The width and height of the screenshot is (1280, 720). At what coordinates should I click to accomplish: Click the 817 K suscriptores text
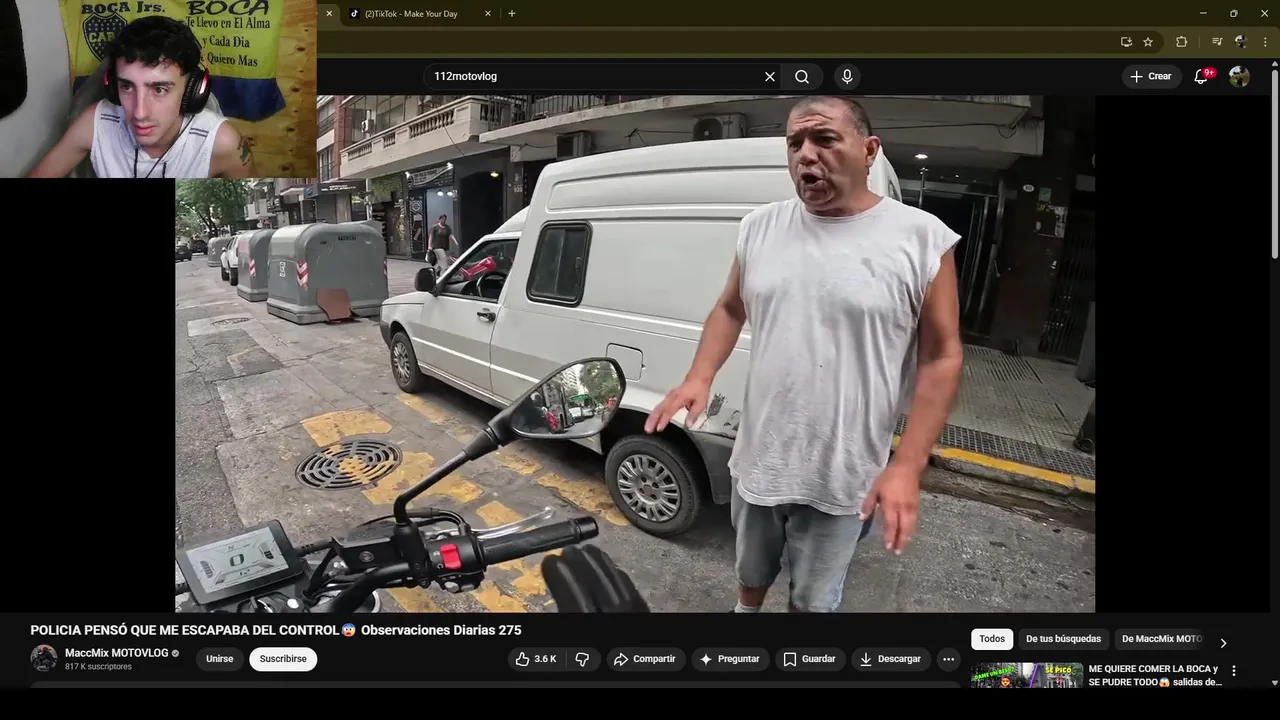point(98,667)
